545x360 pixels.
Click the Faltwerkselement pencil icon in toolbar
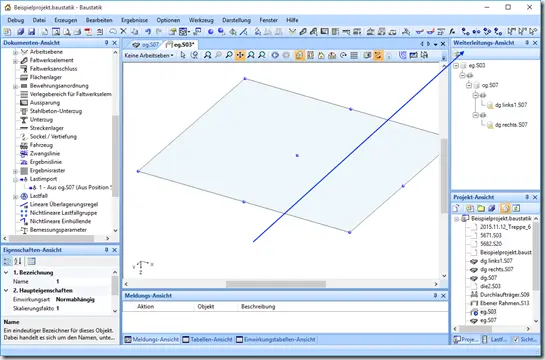pyautogui.click(x=303, y=32)
